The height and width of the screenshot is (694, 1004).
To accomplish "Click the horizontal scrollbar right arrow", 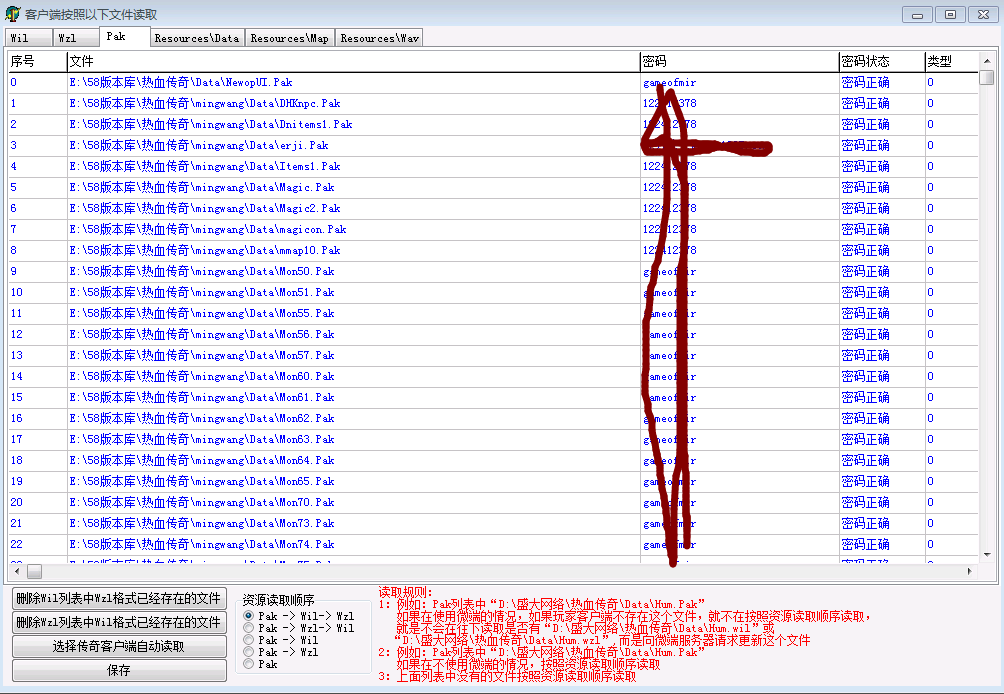I will pyautogui.click(x=969, y=571).
